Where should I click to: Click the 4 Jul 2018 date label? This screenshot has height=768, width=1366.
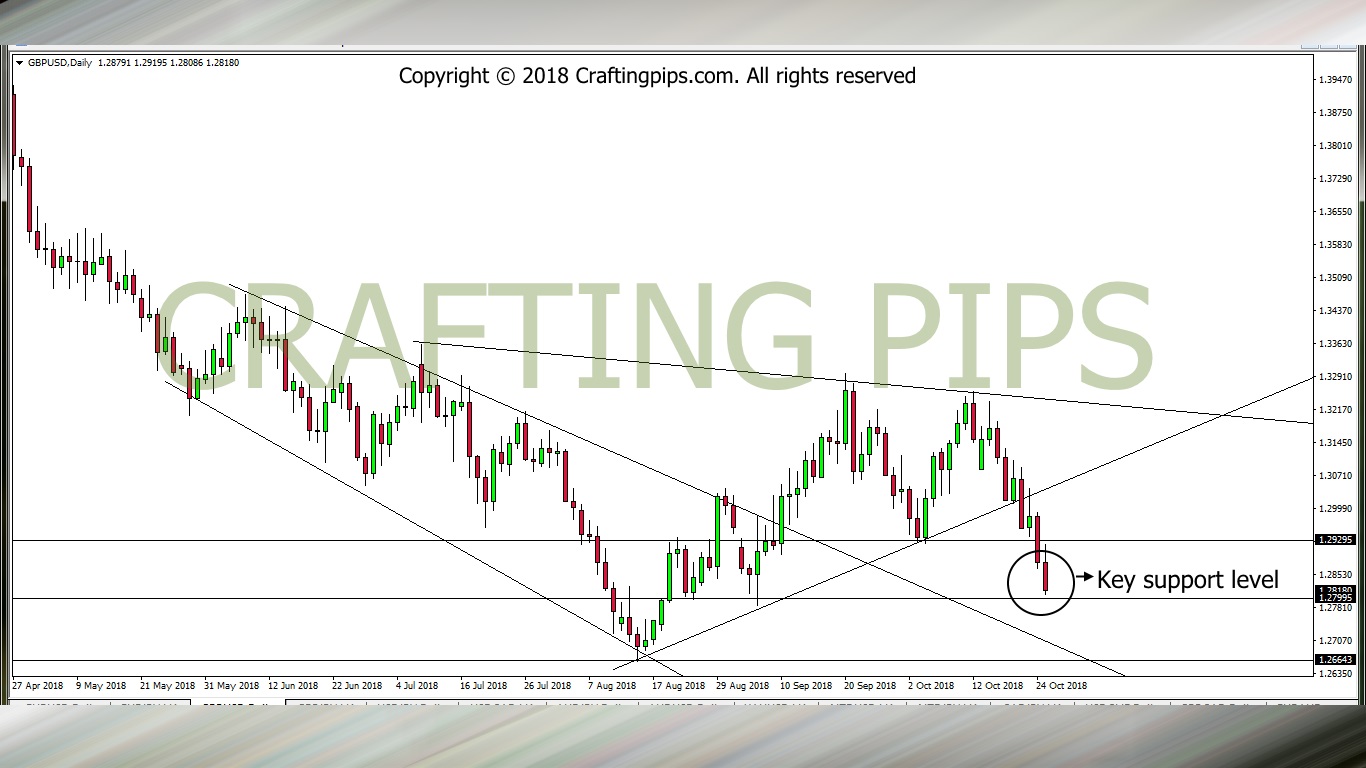417,686
